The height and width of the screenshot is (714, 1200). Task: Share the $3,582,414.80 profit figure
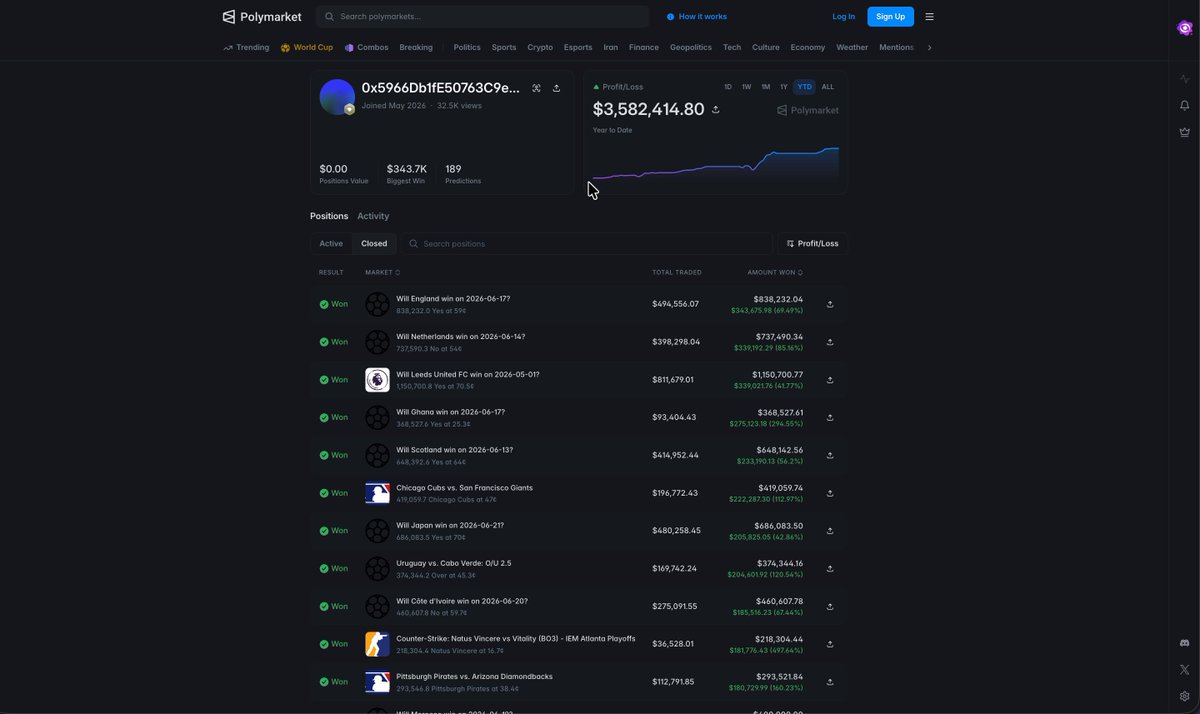tap(715, 110)
